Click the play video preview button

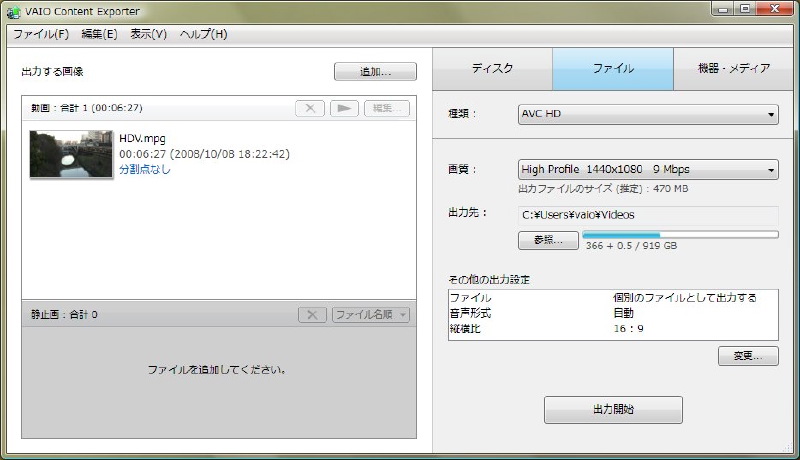coord(344,109)
